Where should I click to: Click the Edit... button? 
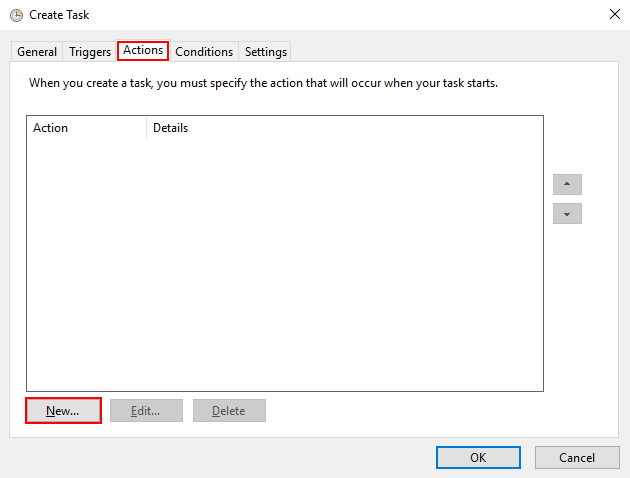pos(146,411)
